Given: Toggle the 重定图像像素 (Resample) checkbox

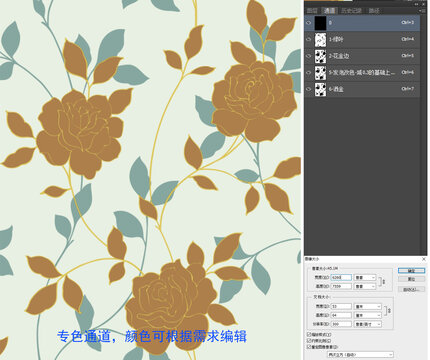Looking at the screenshot, I should (309, 347).
